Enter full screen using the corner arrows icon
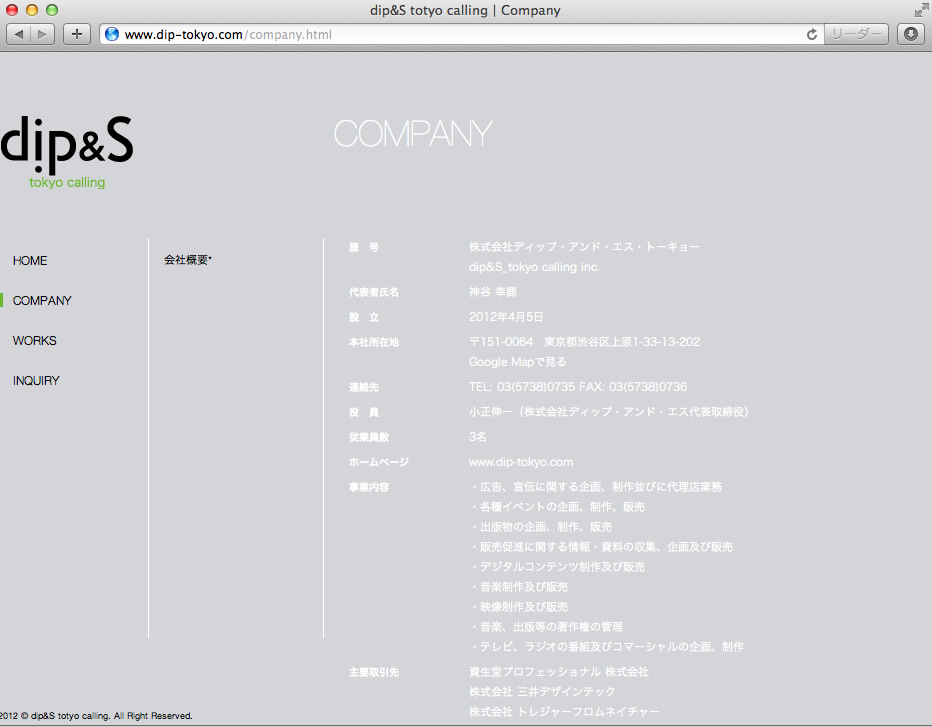The height and width of the screenshot is (727, 932). [x=921, y=10]
